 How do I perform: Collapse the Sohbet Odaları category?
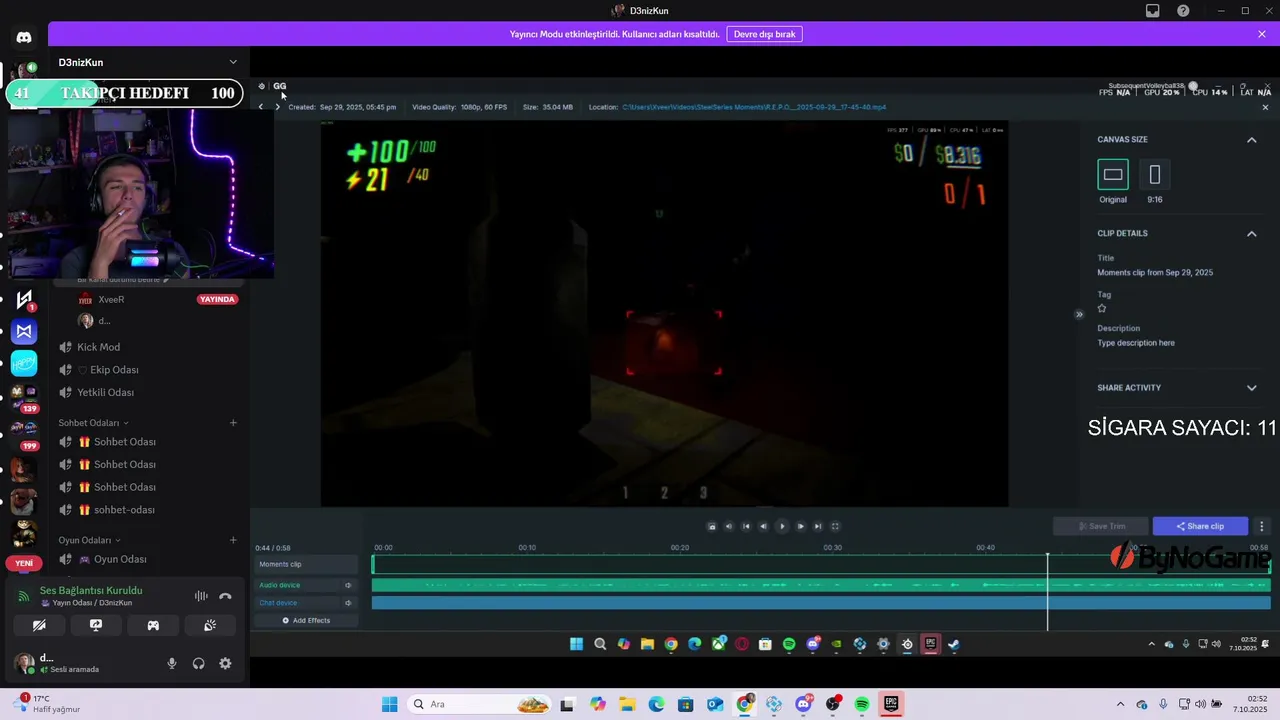click(93, 423)
